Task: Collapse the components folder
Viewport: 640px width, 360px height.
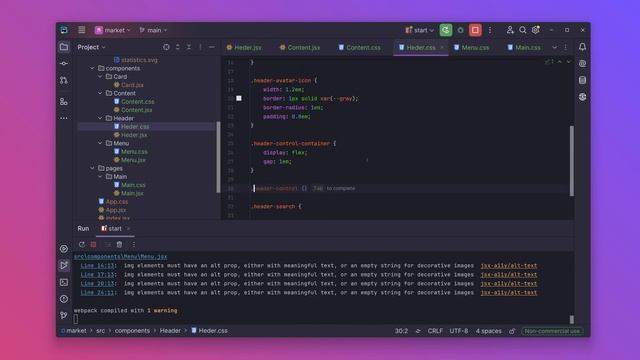Action: 92,68
